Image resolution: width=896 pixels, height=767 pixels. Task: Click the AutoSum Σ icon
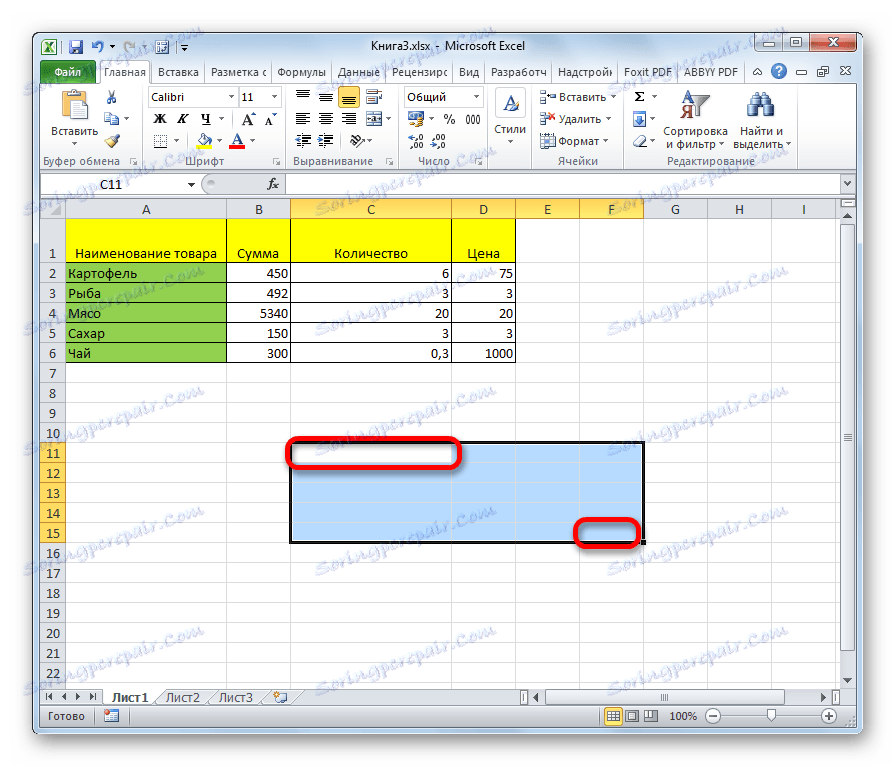point(638,97)
